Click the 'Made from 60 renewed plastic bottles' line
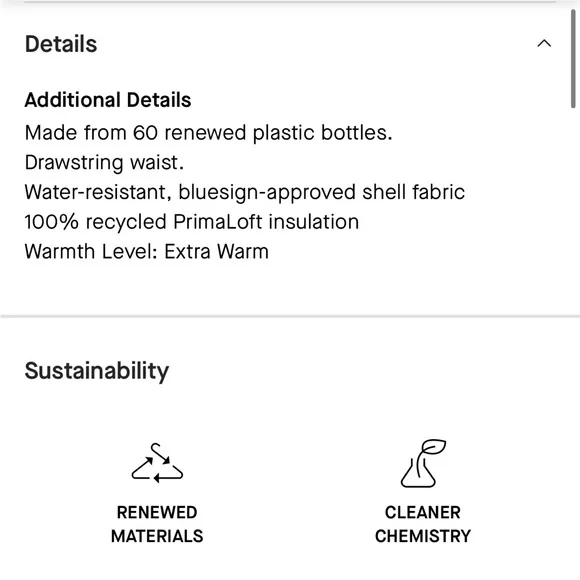The image size is (580, 580). [x=209, y=132]
